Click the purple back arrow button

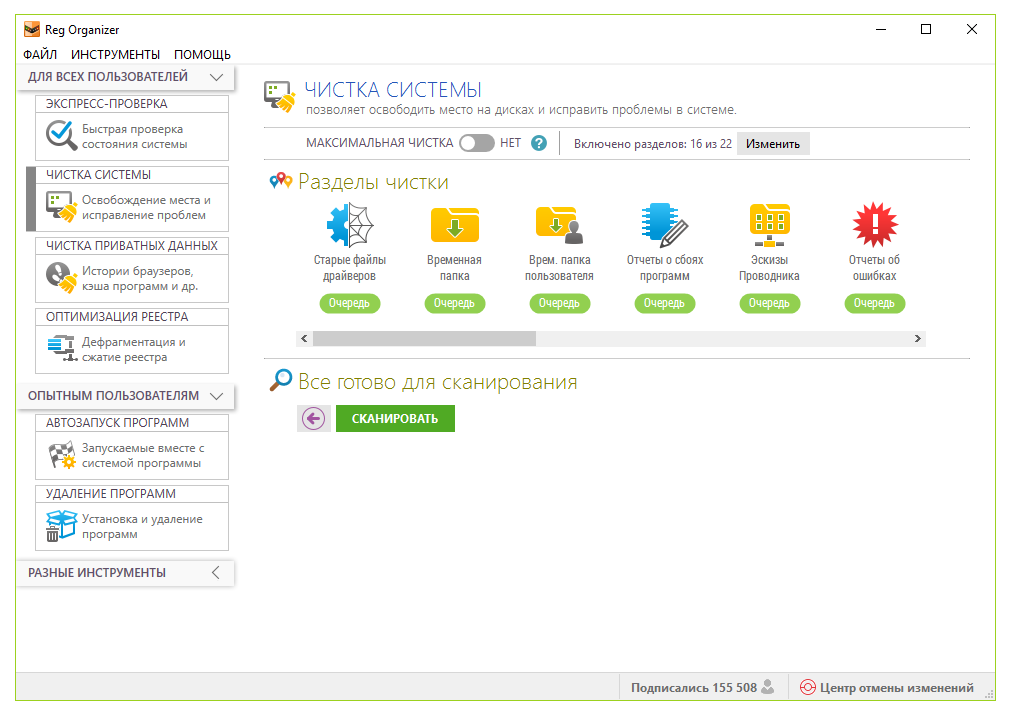click(x=314, y=419)
